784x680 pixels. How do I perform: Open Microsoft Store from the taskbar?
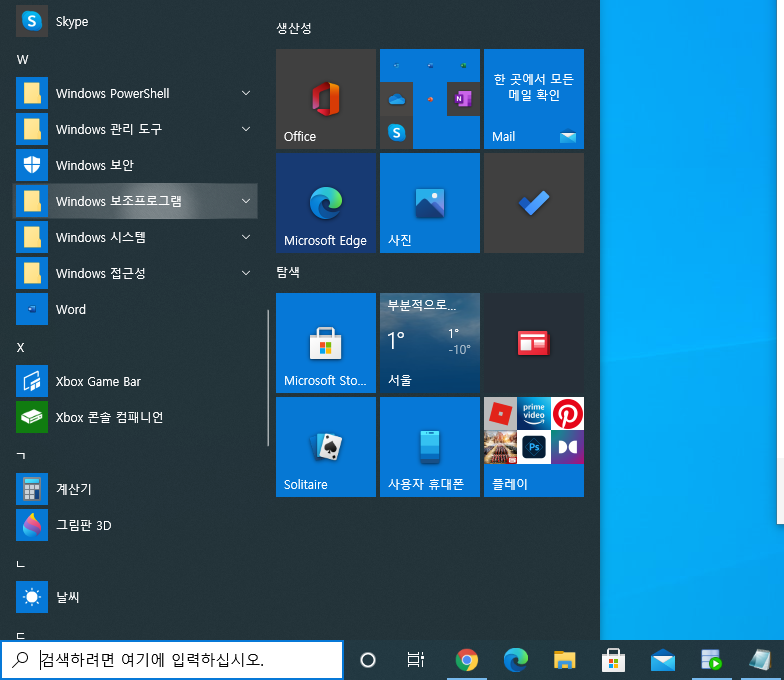click(614, 660)
